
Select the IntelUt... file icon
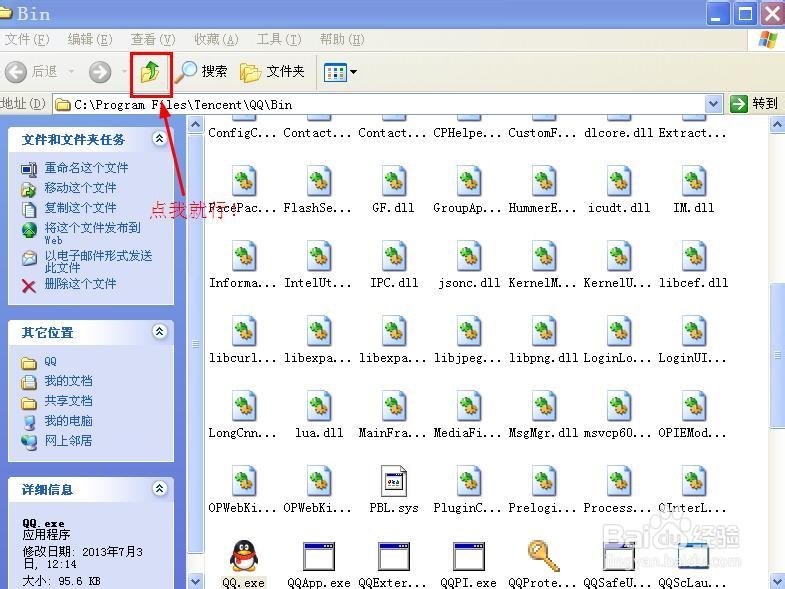coord(319,256)
